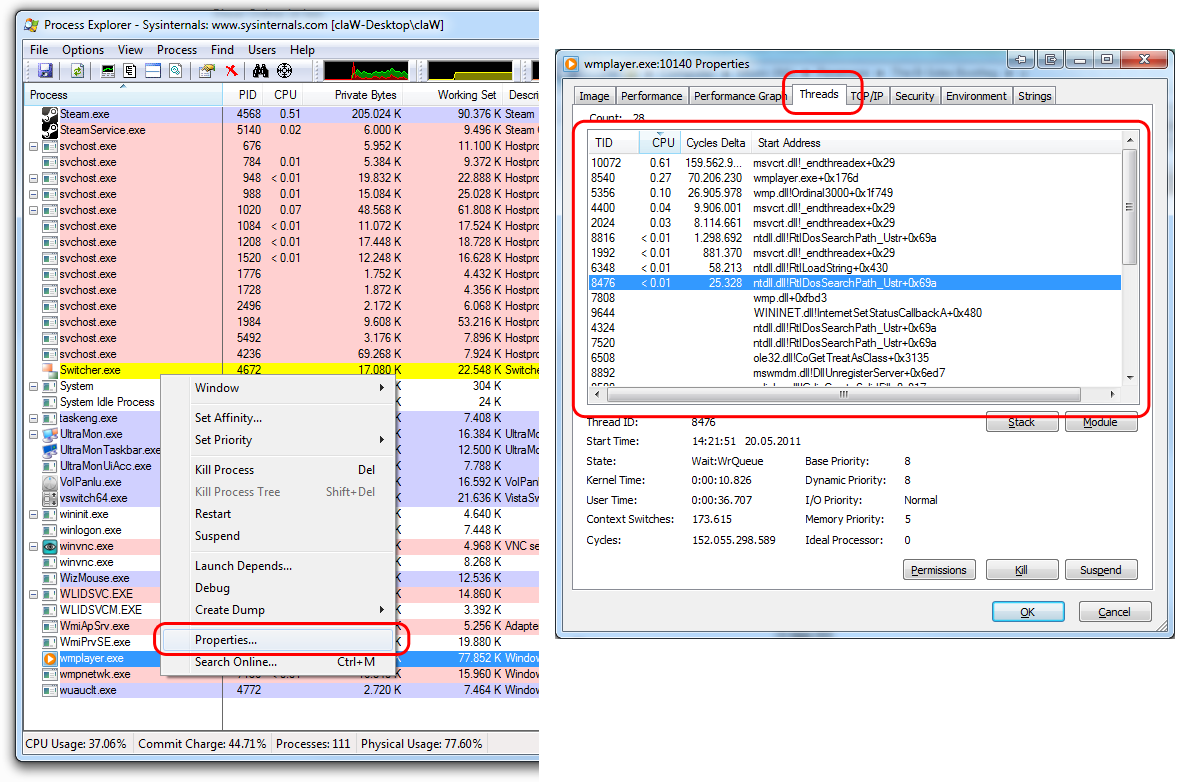Collapse the taskeng.exe tree node
Viewport: 1185px width, 782px height.
tap(33, 418)
